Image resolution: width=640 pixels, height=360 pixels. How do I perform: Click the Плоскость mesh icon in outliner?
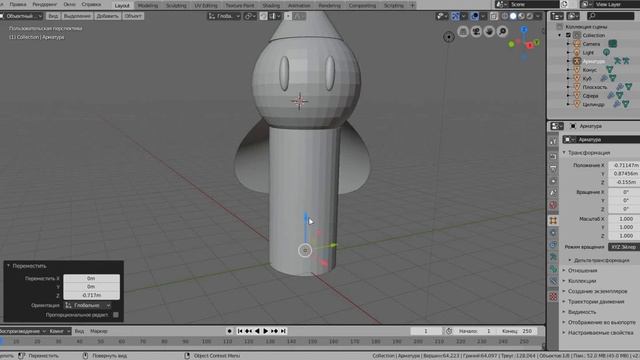coord(577,87)
